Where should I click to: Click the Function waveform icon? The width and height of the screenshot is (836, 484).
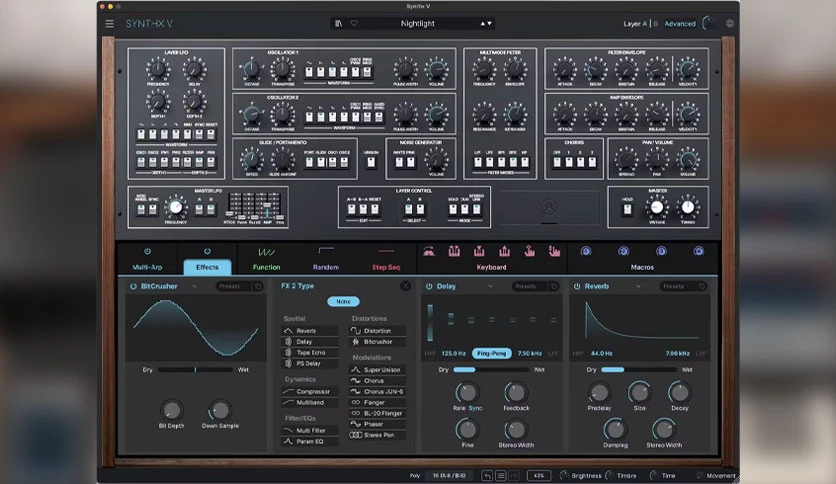point(267,252)
